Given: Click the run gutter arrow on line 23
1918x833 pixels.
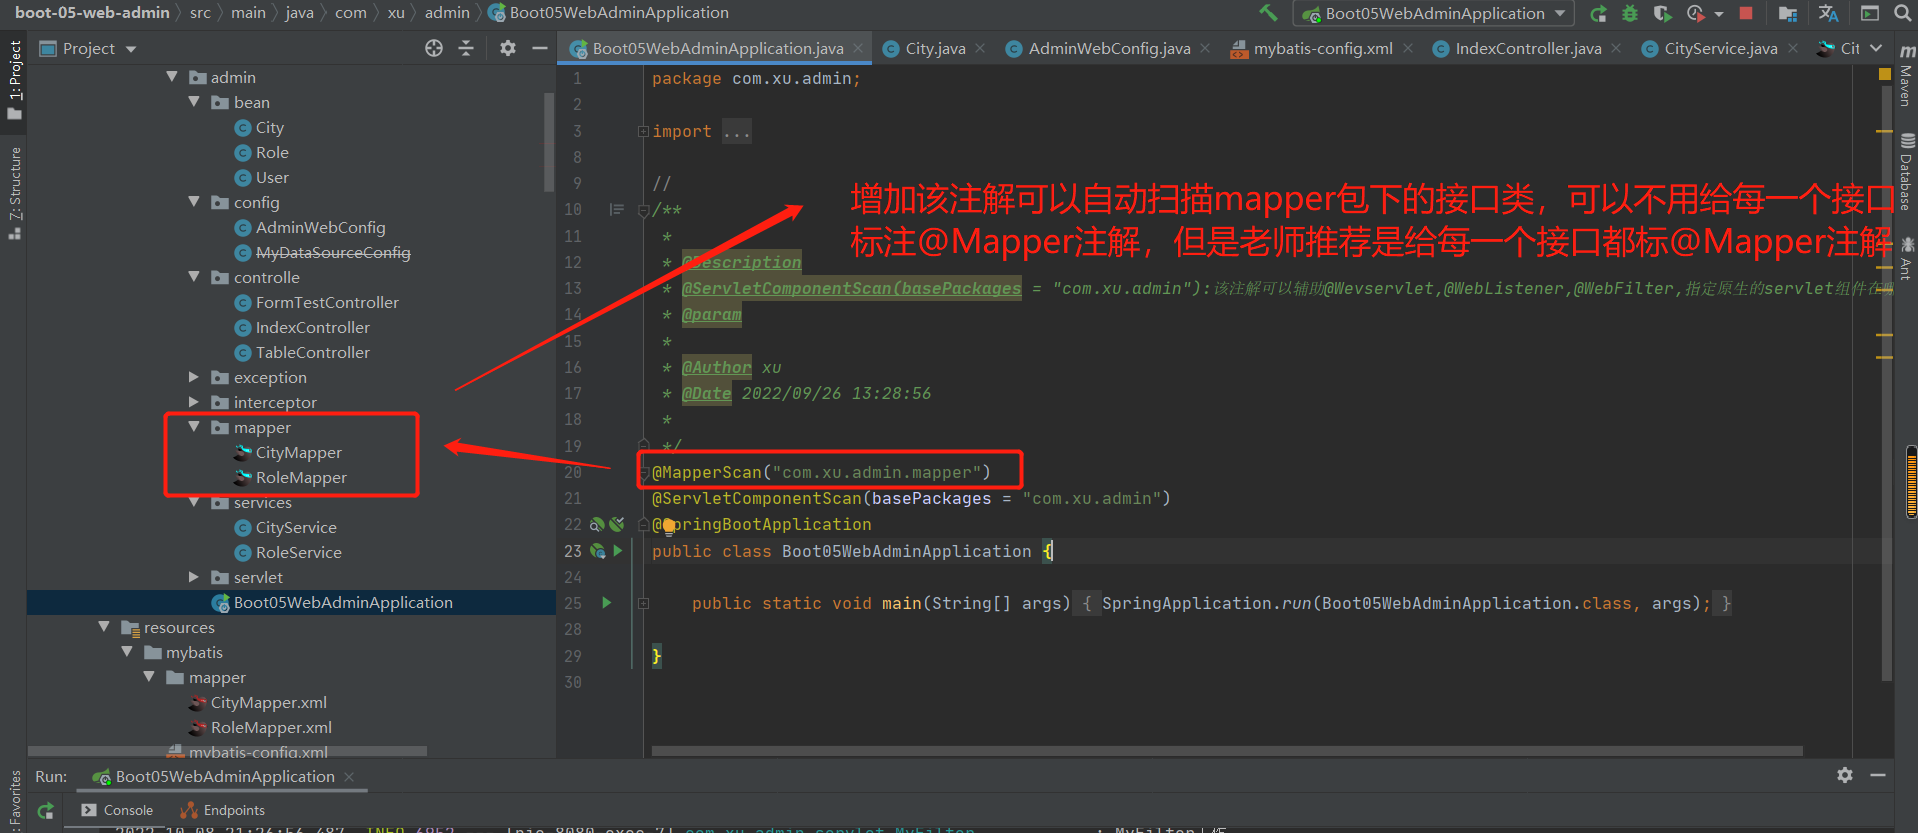Looking at the screenshot, I should pyautogui.click(x=618, y=551).
